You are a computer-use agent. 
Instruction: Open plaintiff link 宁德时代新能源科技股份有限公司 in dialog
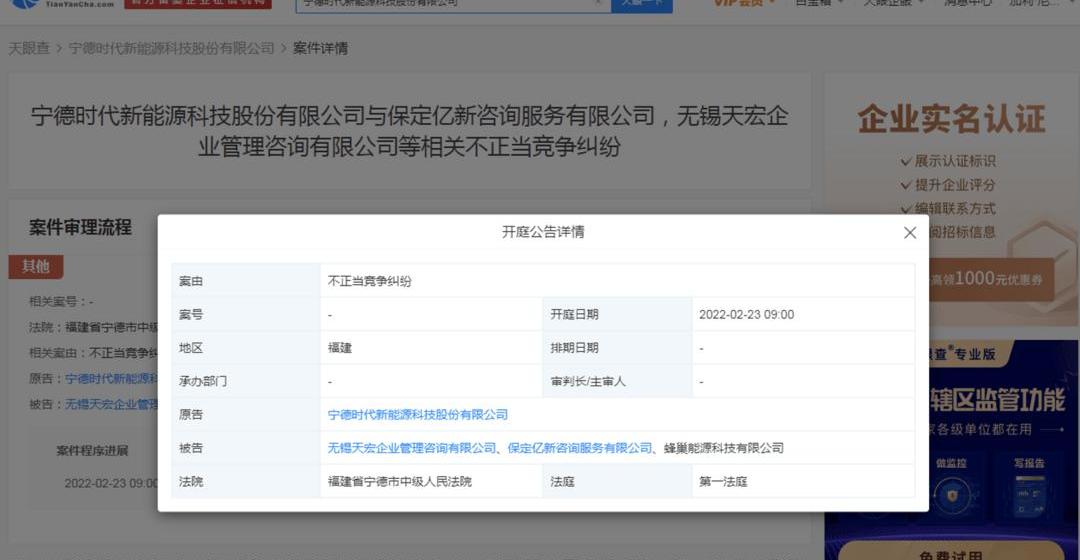click(417, 415)
